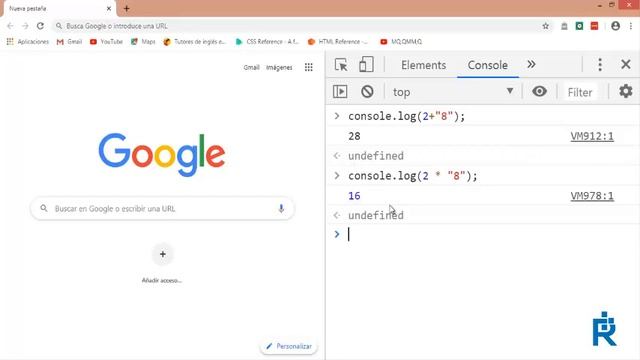Open the Tutores de inglés bookmark
The width and height of the screenshot is (640, 360).
coord(194,42)
